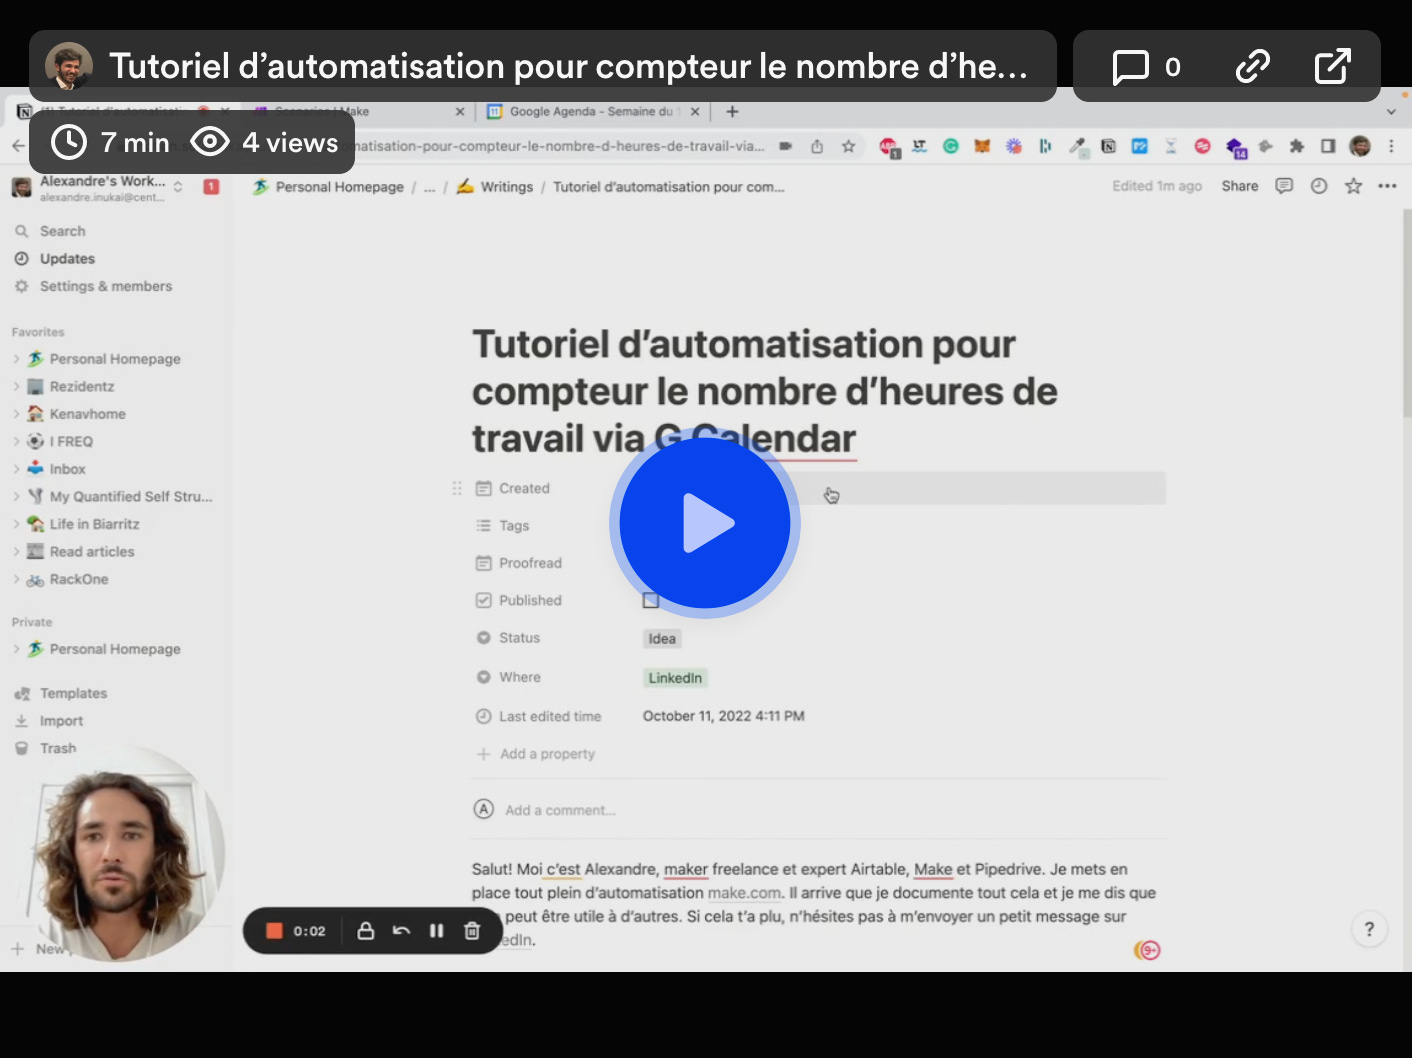Open Trash in the sidebar
Viewport: 1412px width, 1058px height.
(x=57, y=748)
